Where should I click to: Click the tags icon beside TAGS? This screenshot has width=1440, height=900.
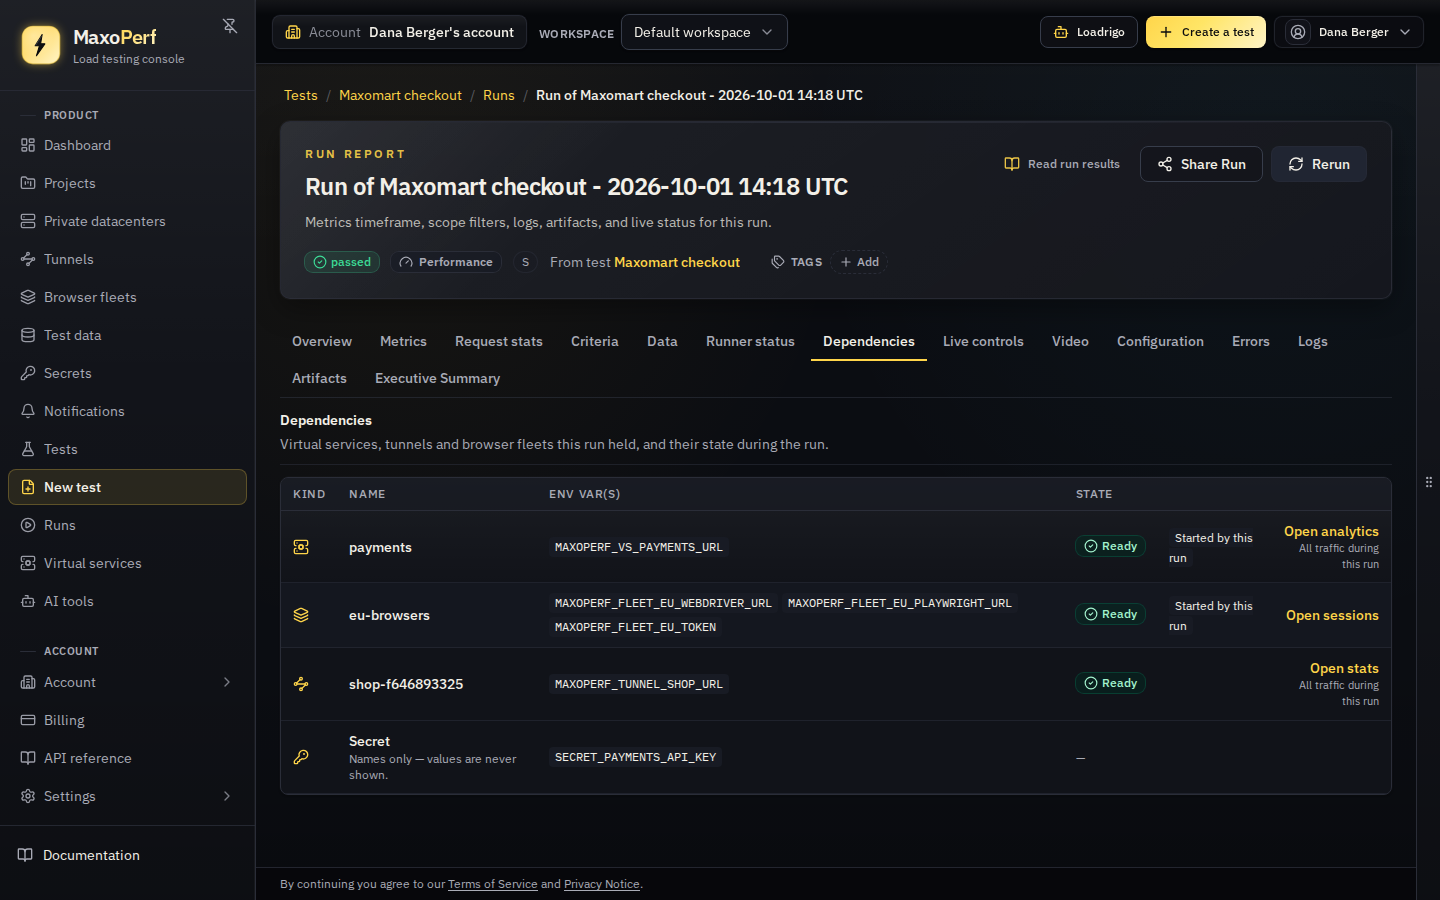pyautogui.click(x=778, y=262)
